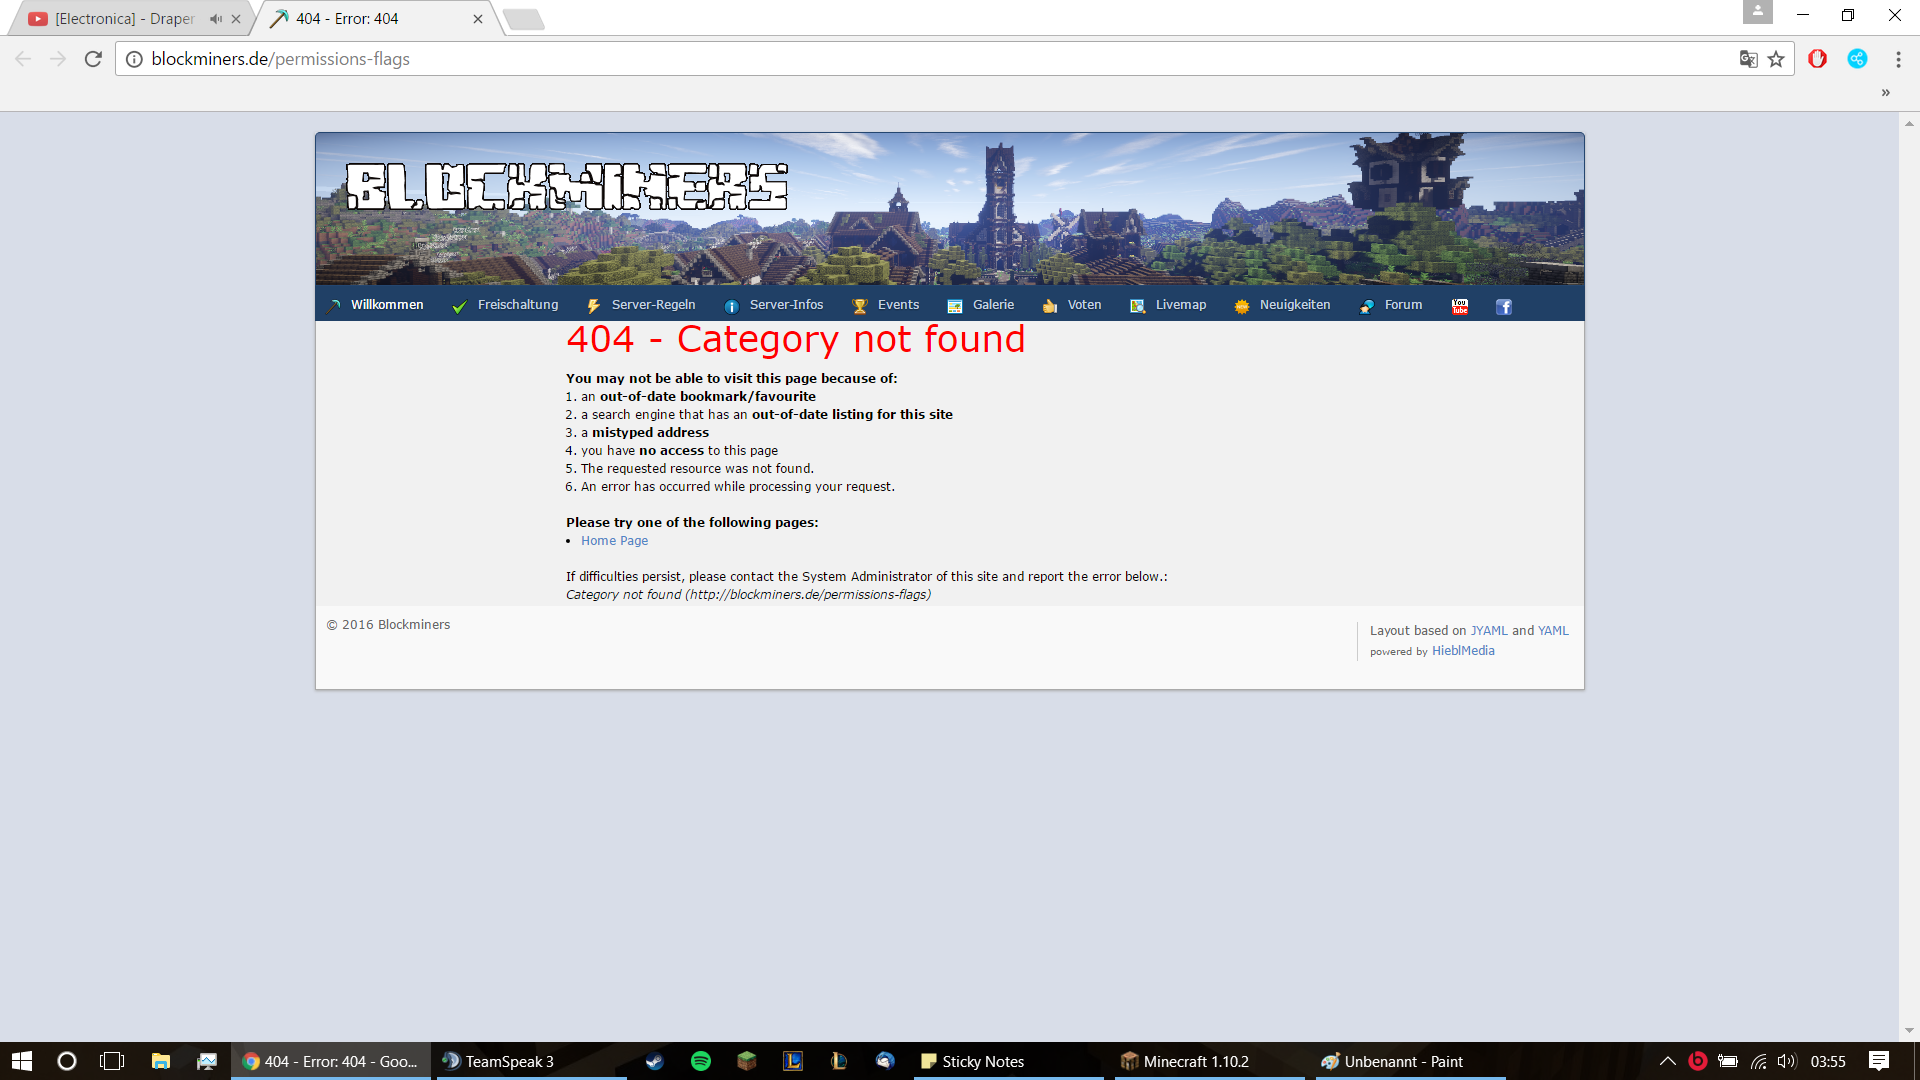Open the blue share extension icon
The height and width of the screenshot is (1080, 1920).
coord(1857,59)
